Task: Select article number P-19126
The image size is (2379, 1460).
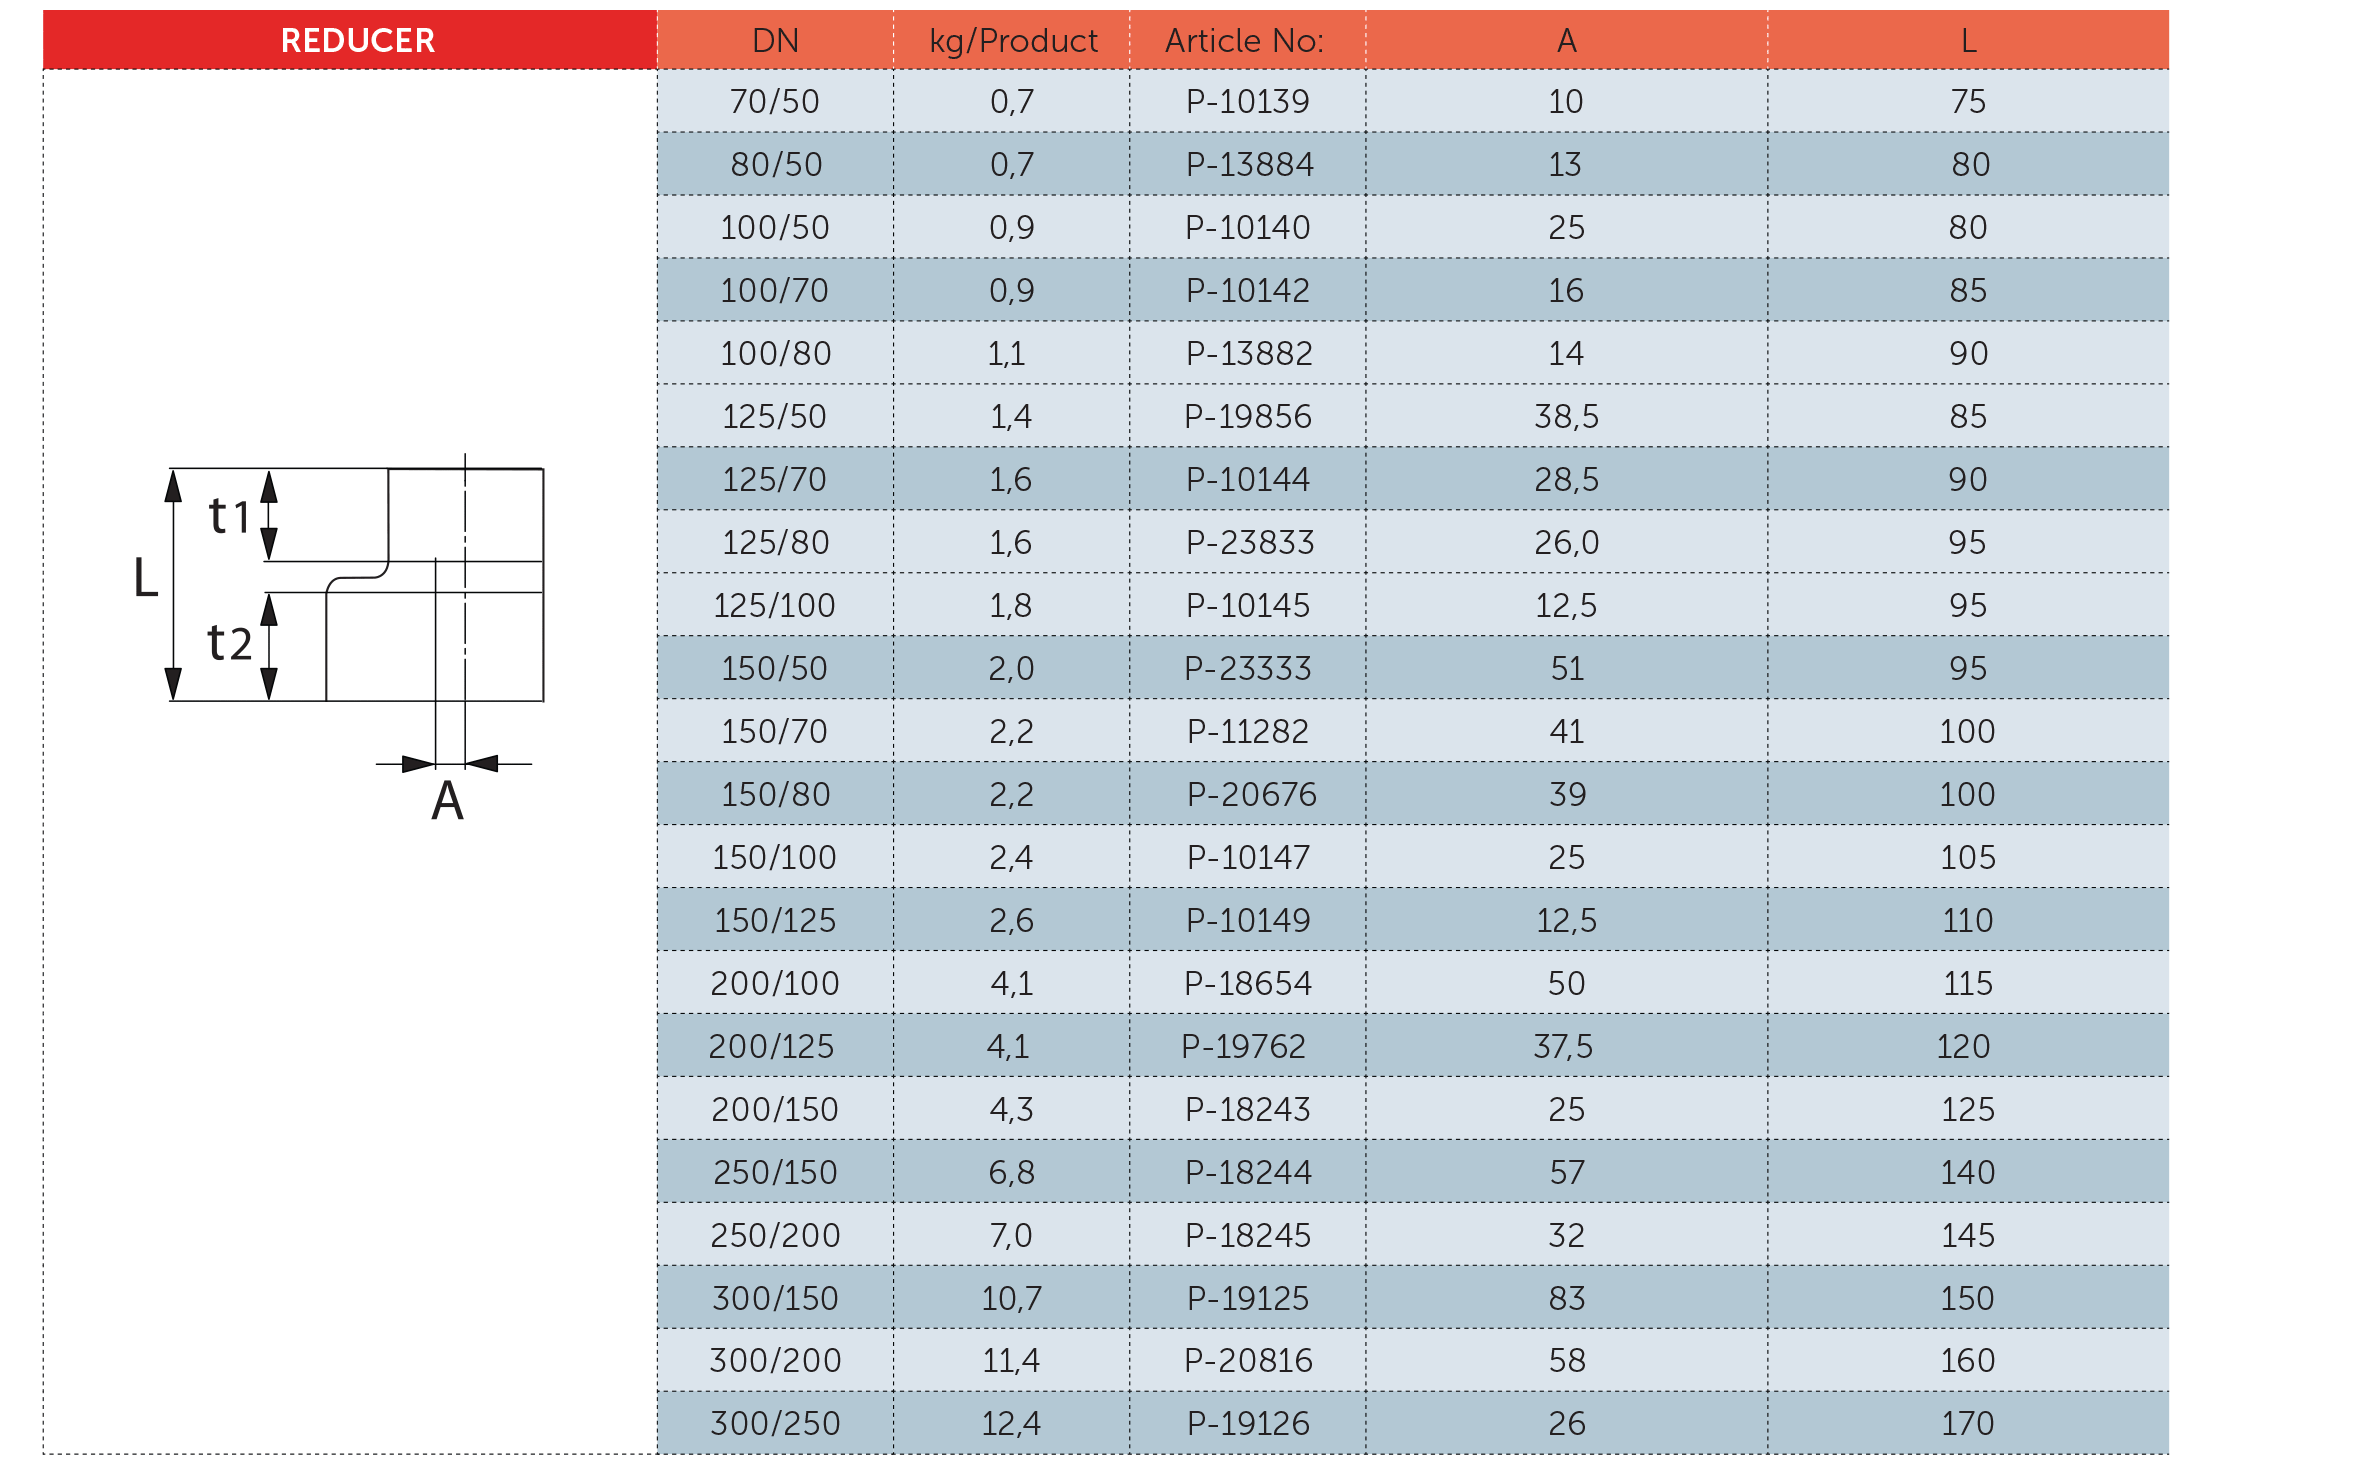Action: 1247,1423
